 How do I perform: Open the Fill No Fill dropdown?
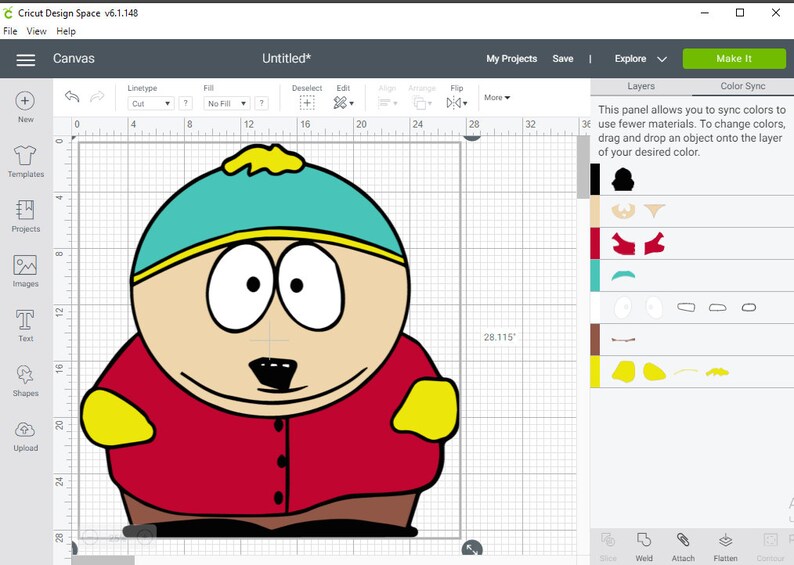[x=227, y=103]
